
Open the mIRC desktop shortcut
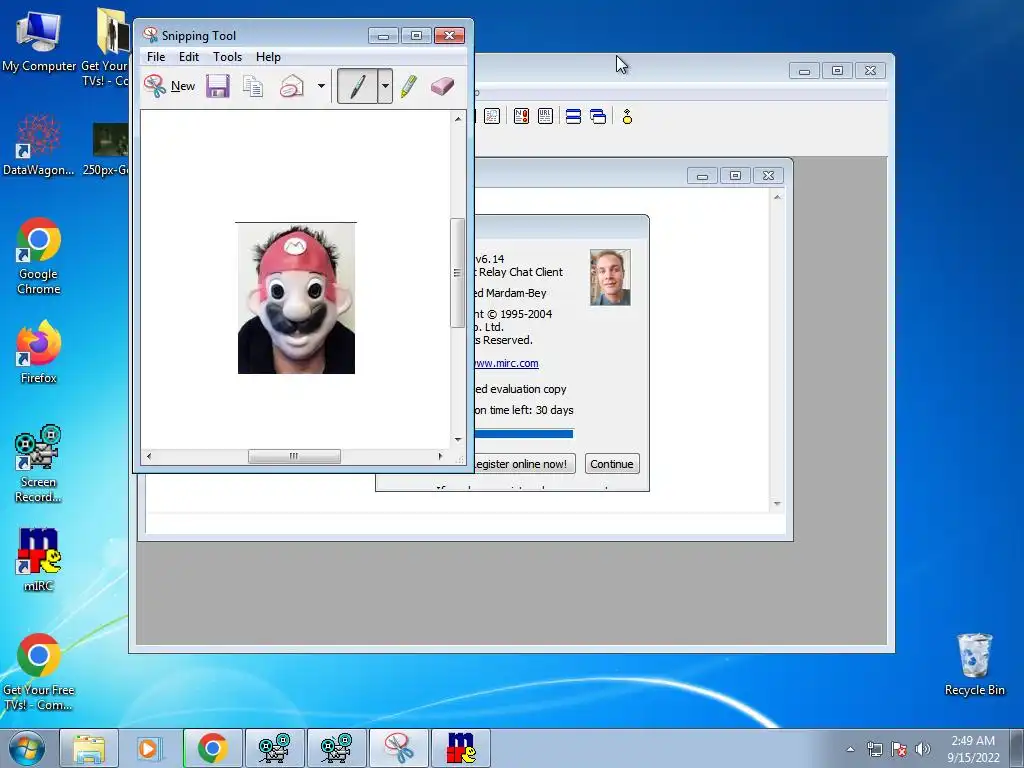(39, 560)
